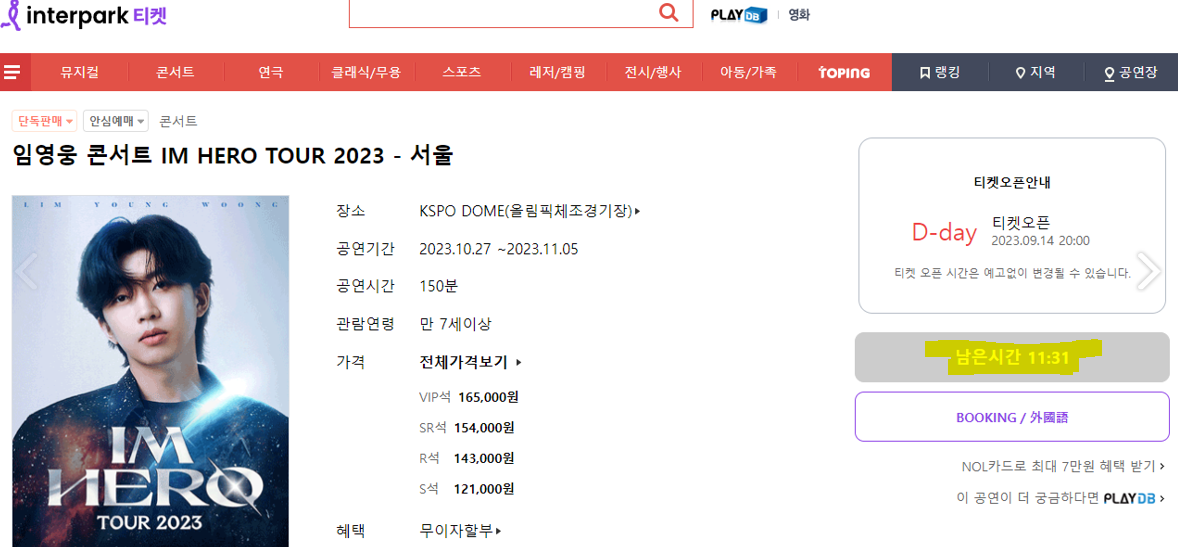This screenshot has height=547, width=1178.
Task: Open the hamburger menu icon
Action: [x=11, y=73]
